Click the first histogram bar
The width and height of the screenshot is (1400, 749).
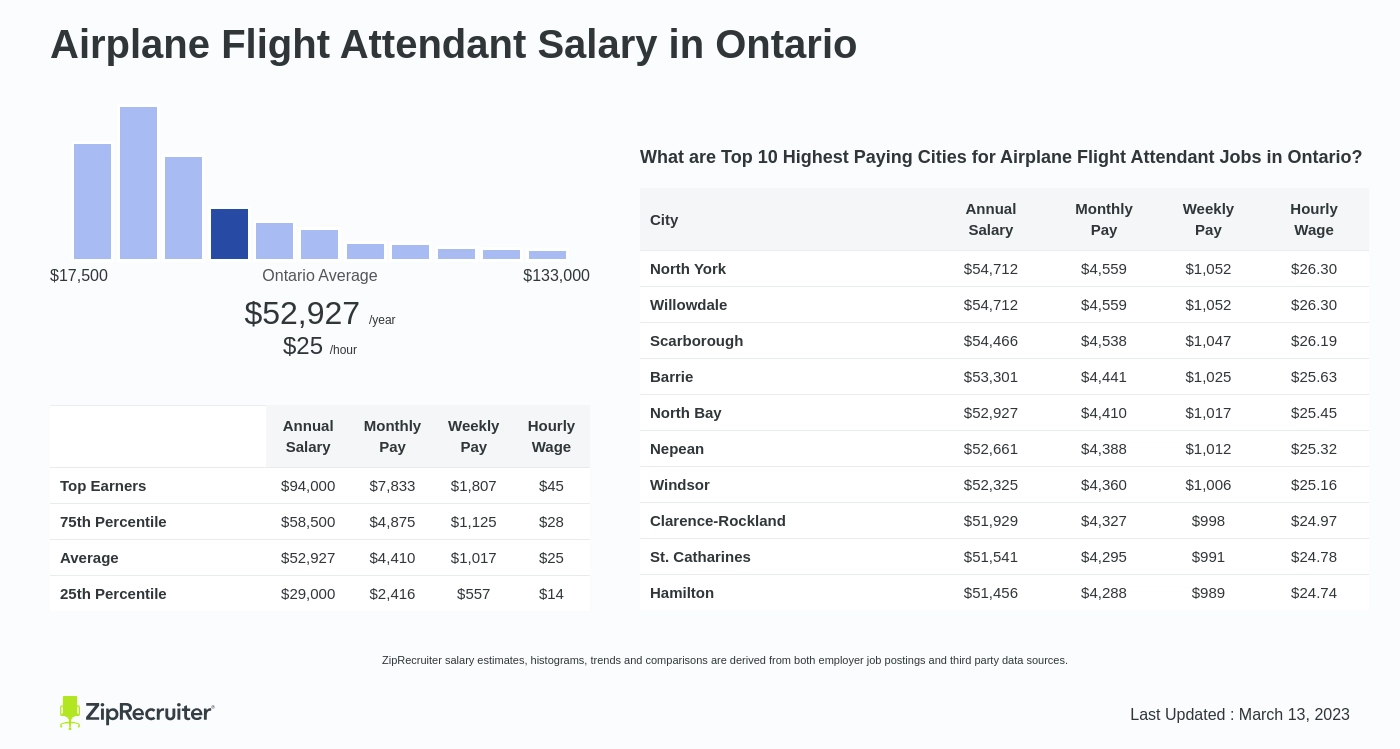click(x=92, y=201)
